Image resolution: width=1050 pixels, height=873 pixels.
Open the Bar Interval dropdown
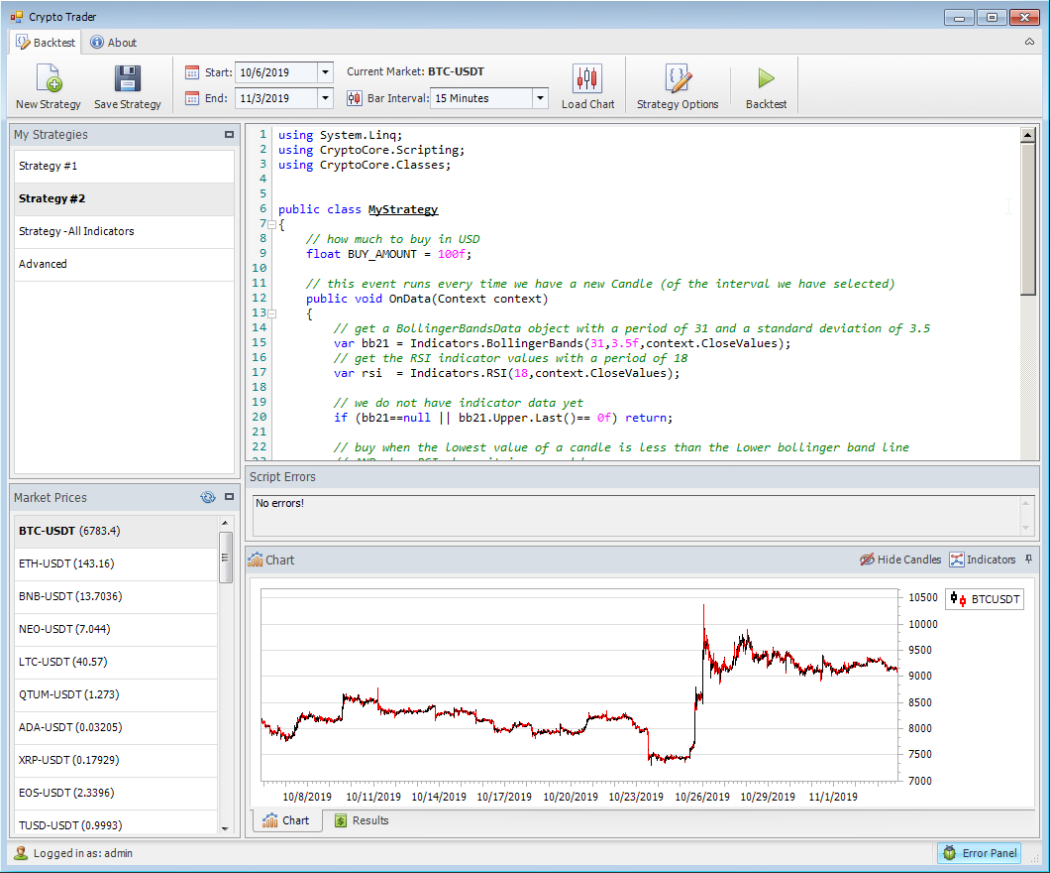pyautogui.click(x=540, y=98)
